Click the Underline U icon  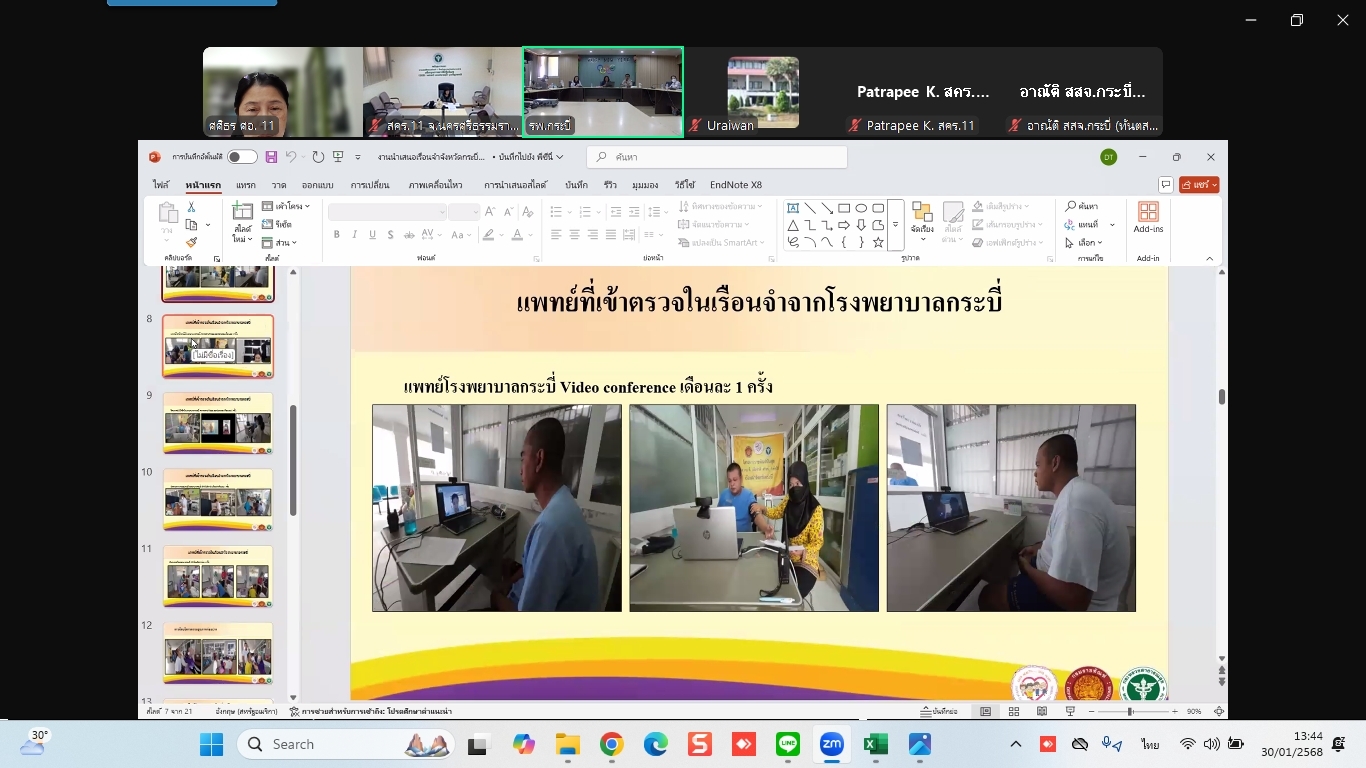[x=373, y=235]
